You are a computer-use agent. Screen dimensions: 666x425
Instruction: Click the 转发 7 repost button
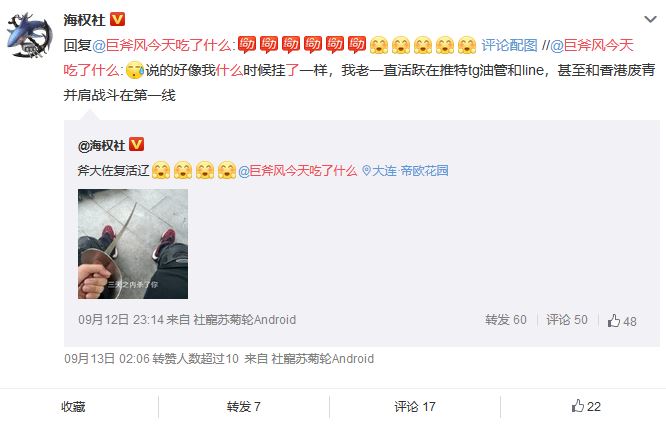(x=243, y=407)
